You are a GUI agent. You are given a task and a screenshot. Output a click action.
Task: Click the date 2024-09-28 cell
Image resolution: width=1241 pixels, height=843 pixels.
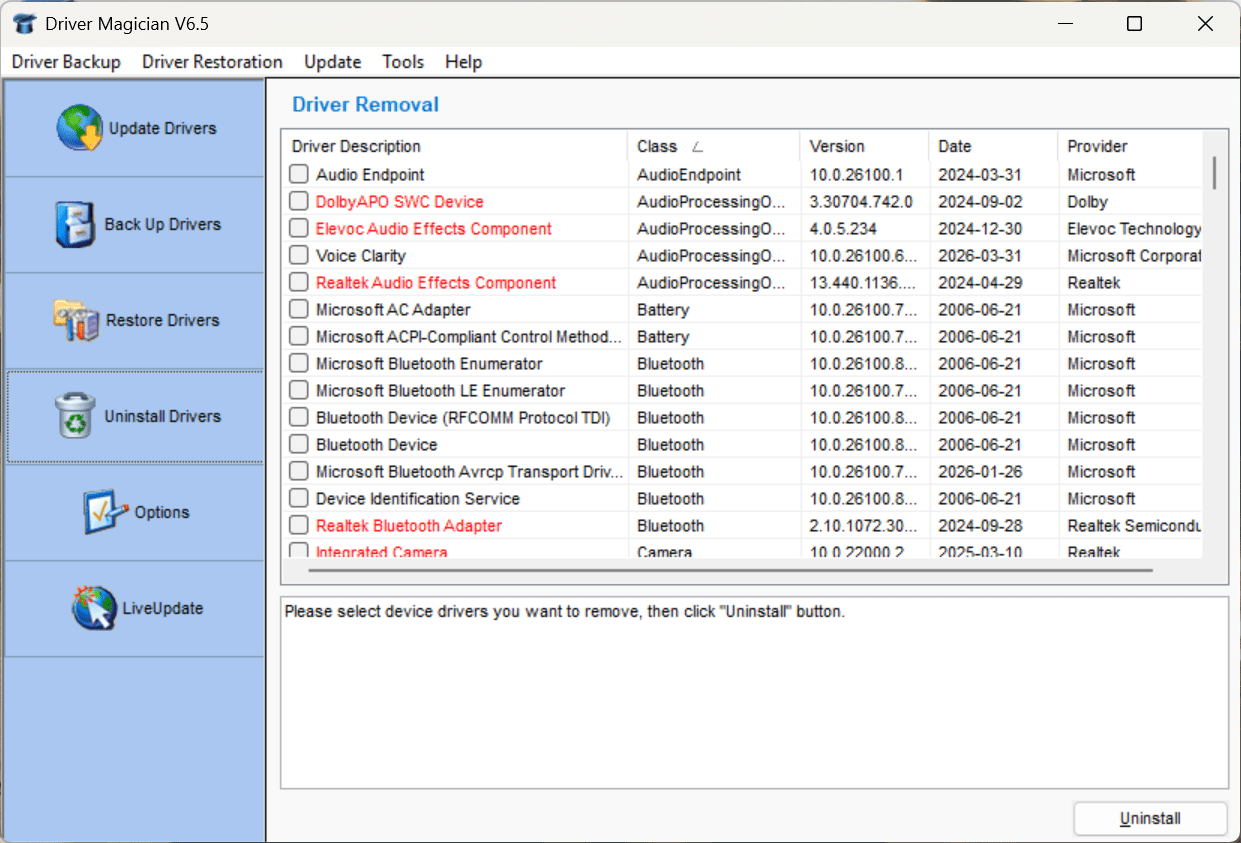(x=980, y=525)
